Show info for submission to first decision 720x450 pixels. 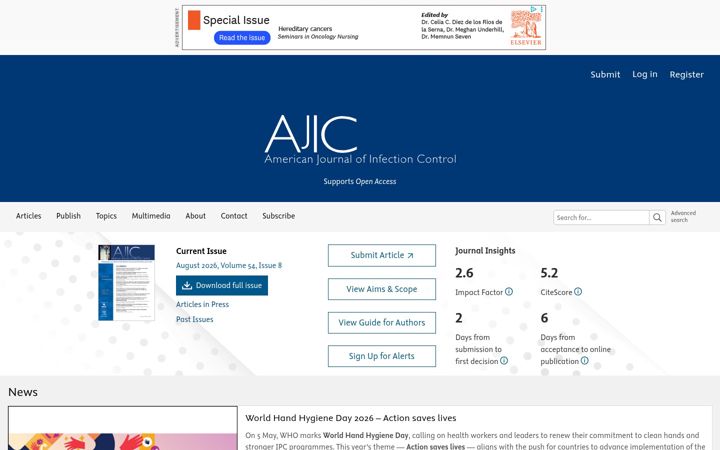pos(504,360)
